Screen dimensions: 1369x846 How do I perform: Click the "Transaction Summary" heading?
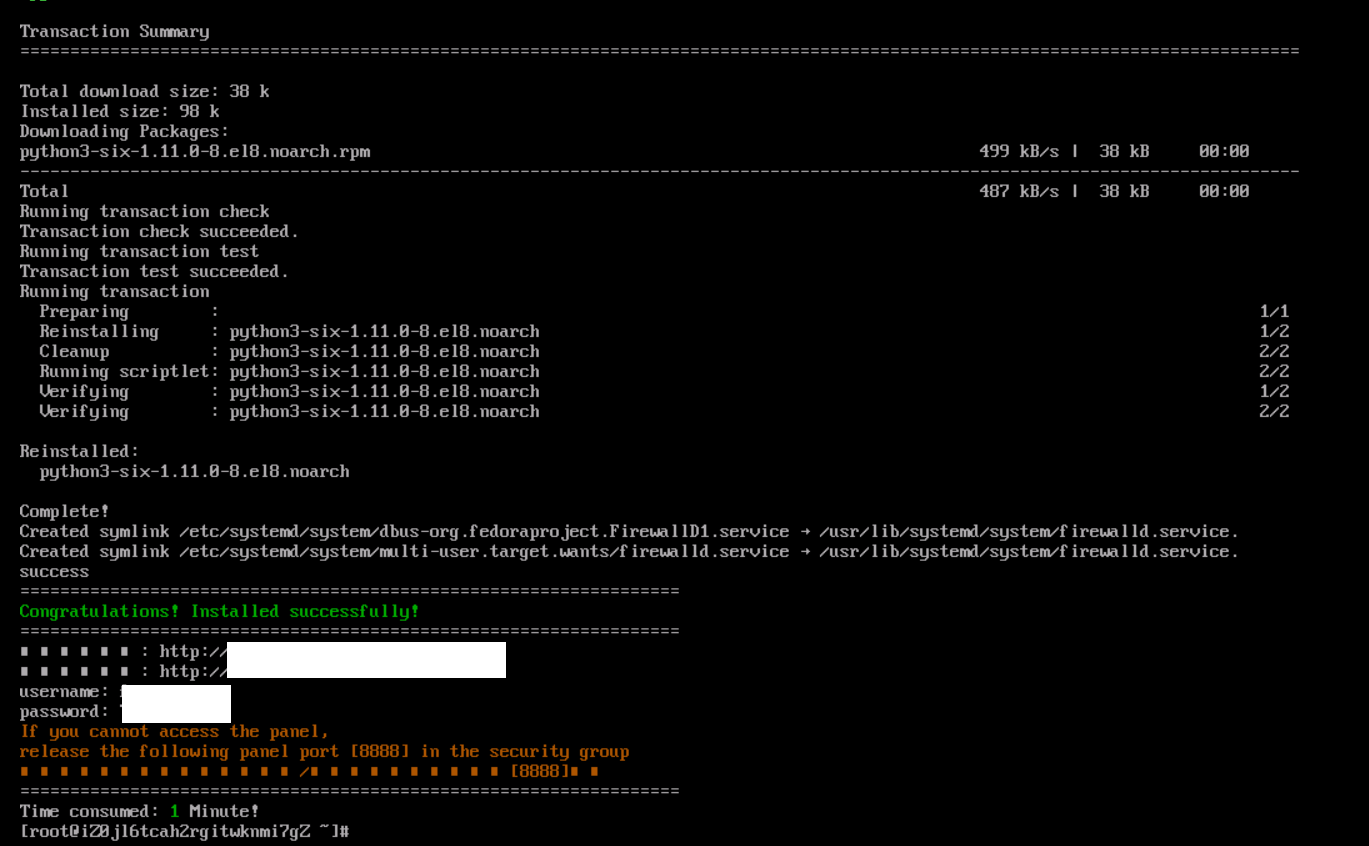coord(114,31)
